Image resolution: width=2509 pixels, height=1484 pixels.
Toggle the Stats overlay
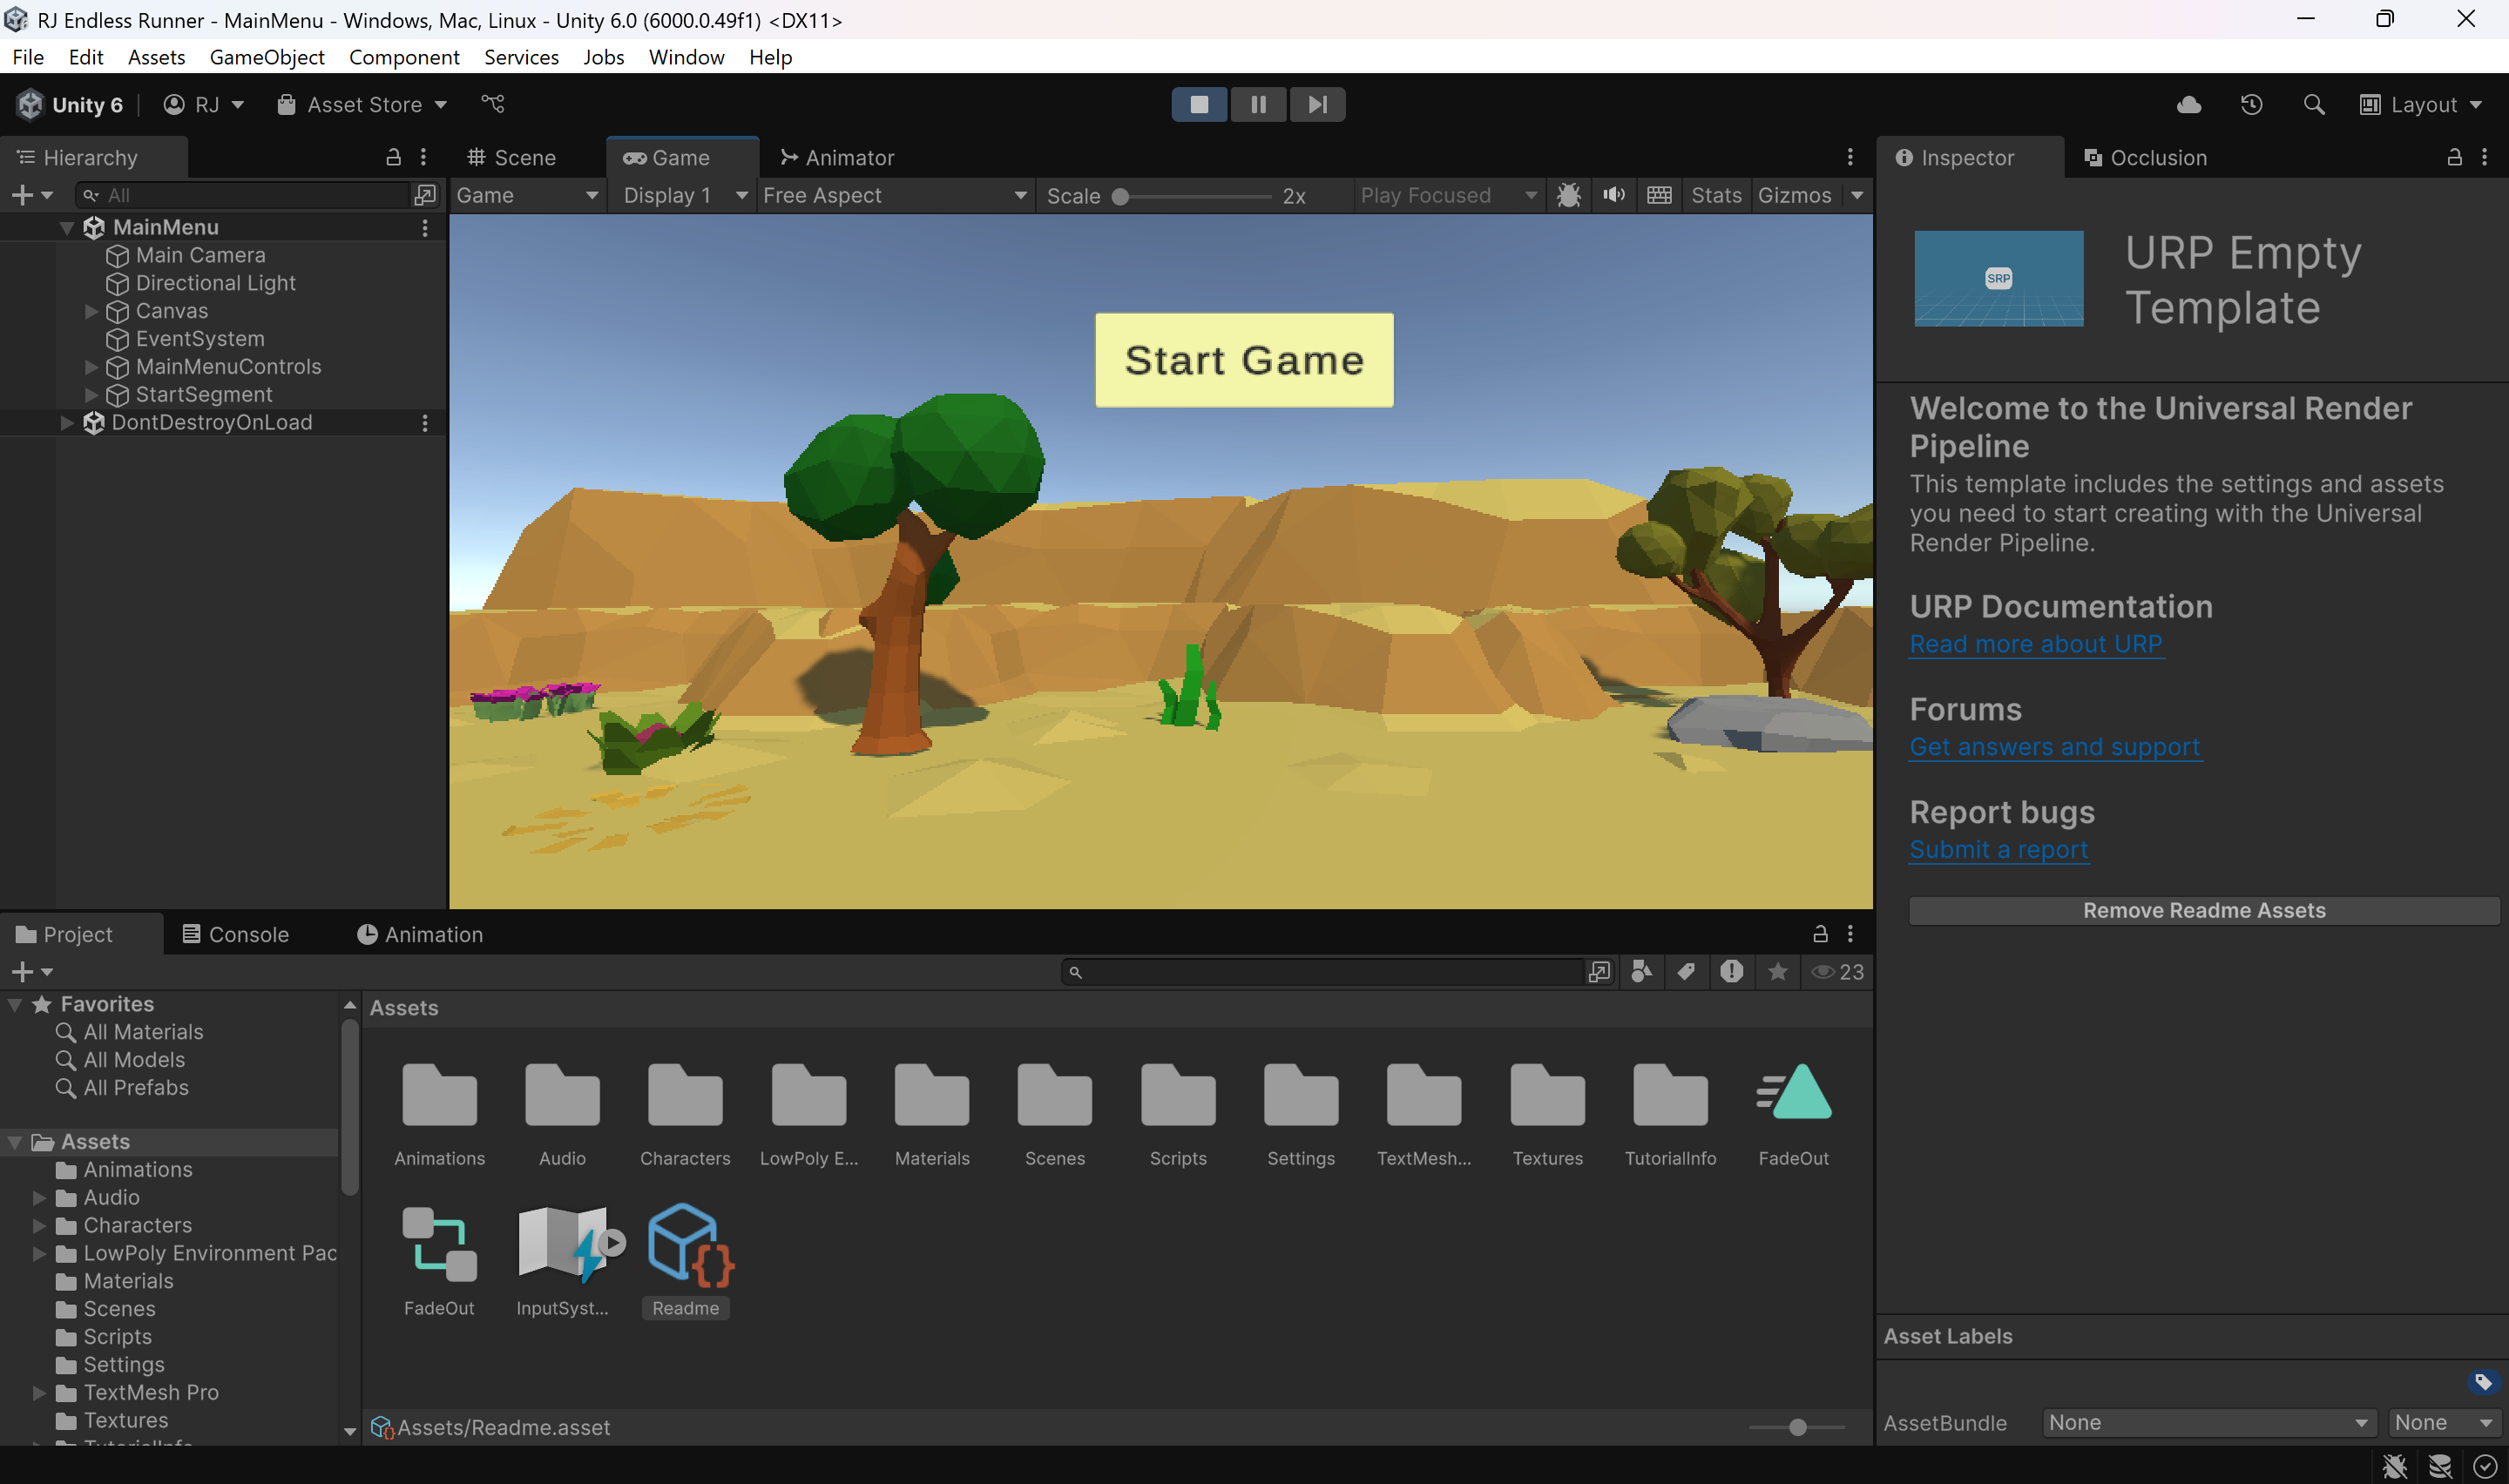pos(1715,195)
